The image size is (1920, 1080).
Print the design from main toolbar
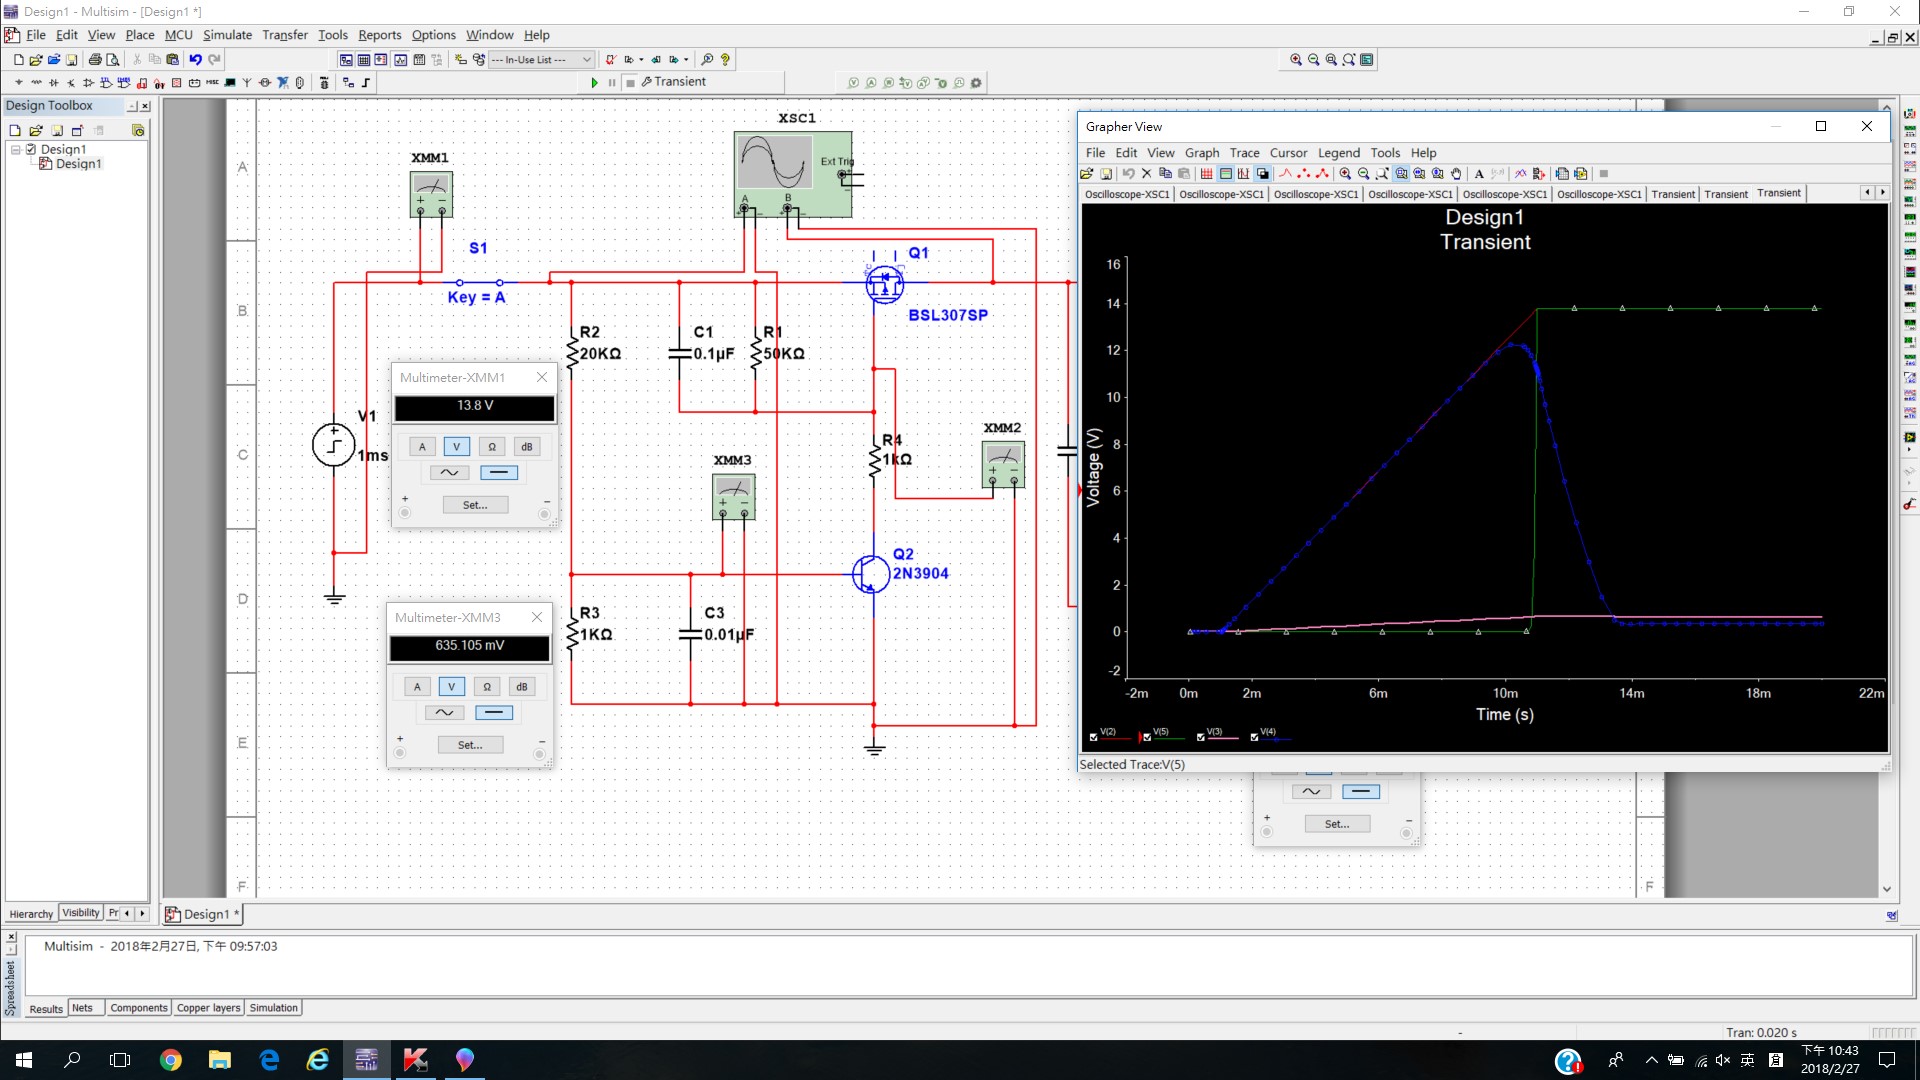click(95, 60)
